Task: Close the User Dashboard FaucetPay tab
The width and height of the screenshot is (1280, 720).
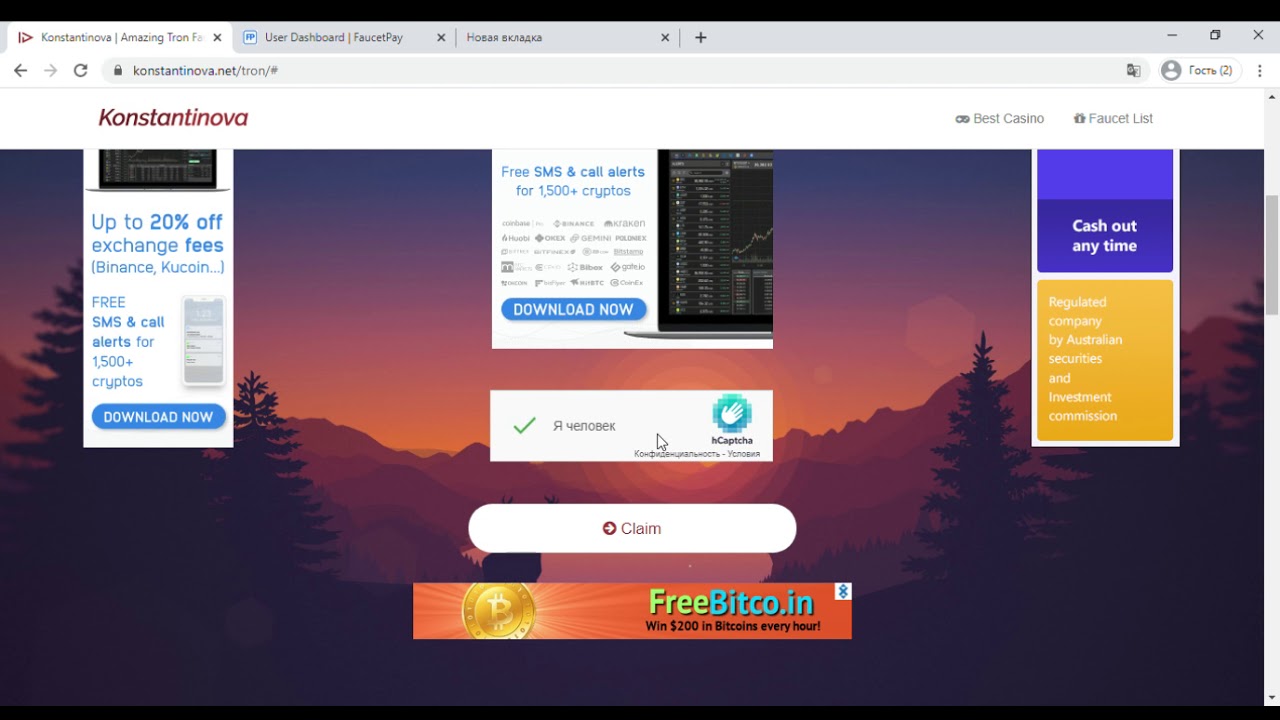Action: pyautogui.click(x=441, y=38)
